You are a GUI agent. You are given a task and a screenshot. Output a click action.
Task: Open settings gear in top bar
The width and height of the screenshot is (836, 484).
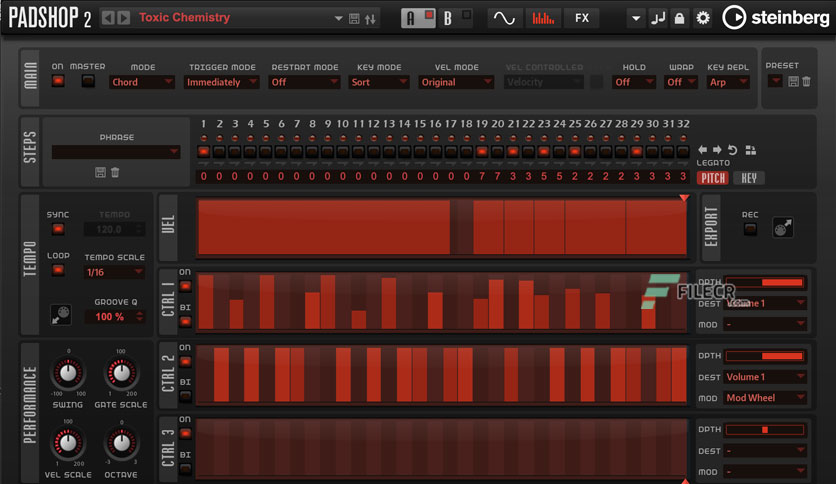pyautogui.click(x=703, y=18)
